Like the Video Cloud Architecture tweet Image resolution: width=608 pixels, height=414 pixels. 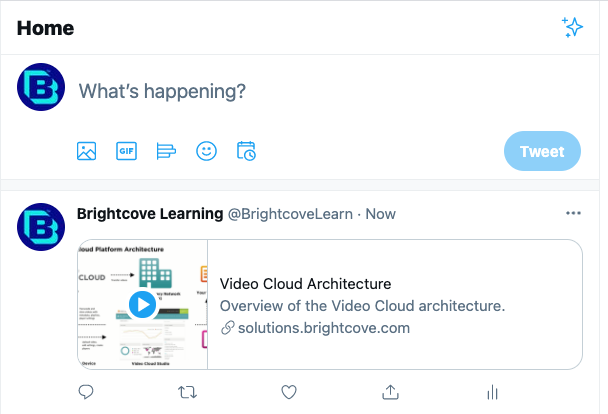click(289, 392)
